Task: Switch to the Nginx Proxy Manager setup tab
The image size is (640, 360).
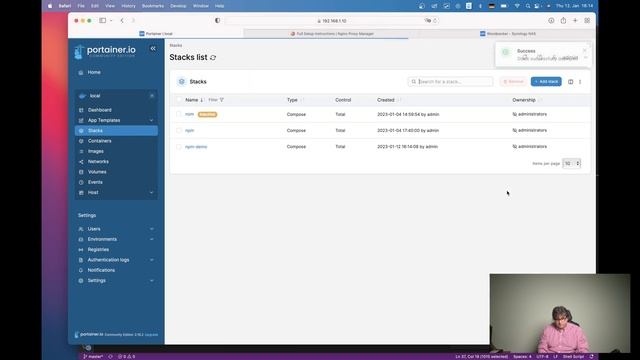Action: (332, 34)
